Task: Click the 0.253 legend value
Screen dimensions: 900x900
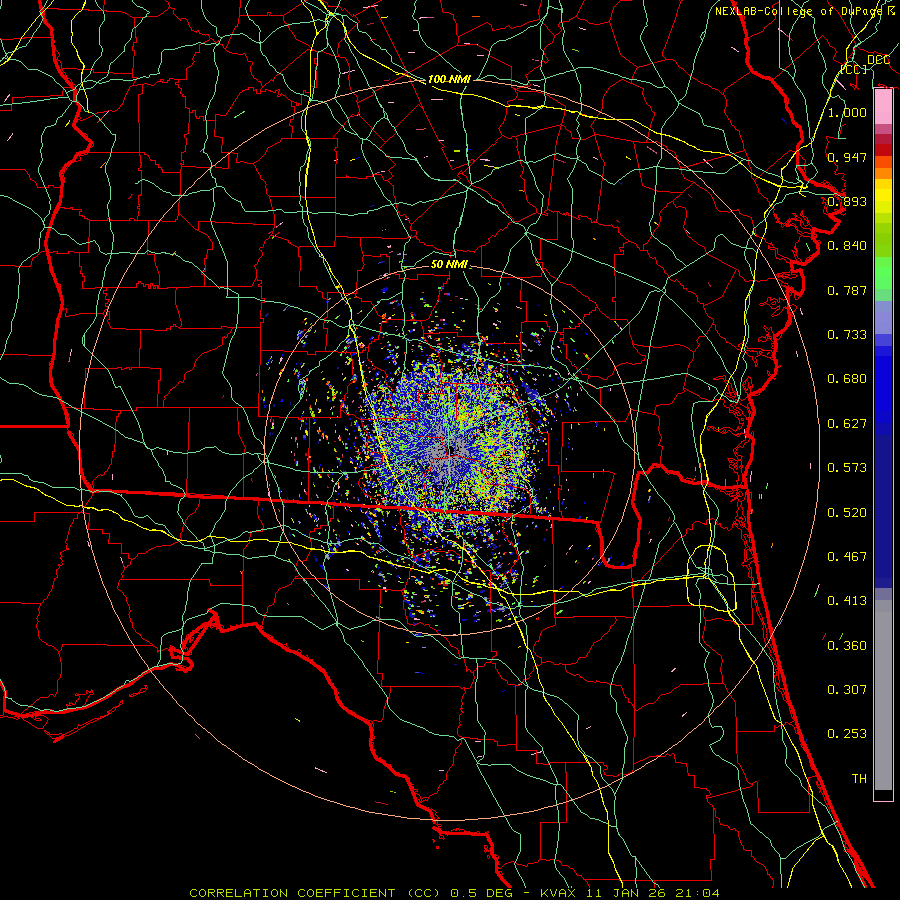Action: pyautogui.click(x=847, y=734)
